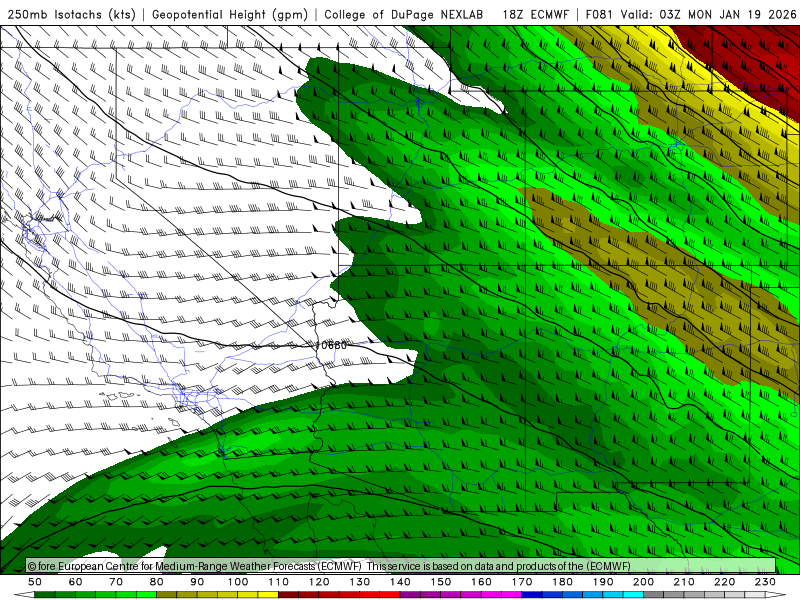The height and width of the screenshot is (600, 800).
Task: Click the 110 kt legend label
Action: [x=279, y=582]
